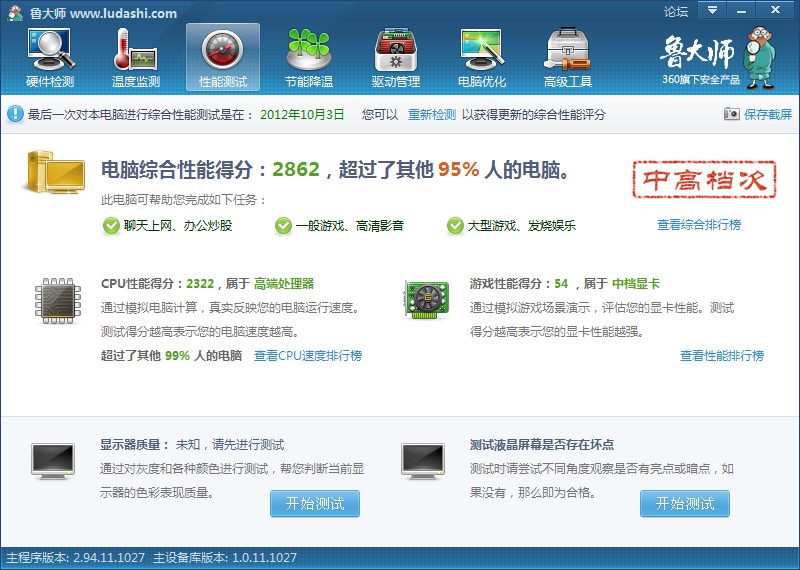Close the 鲁大师 window
The width and height of the screenshot is (800, 570).
[776, 10]
